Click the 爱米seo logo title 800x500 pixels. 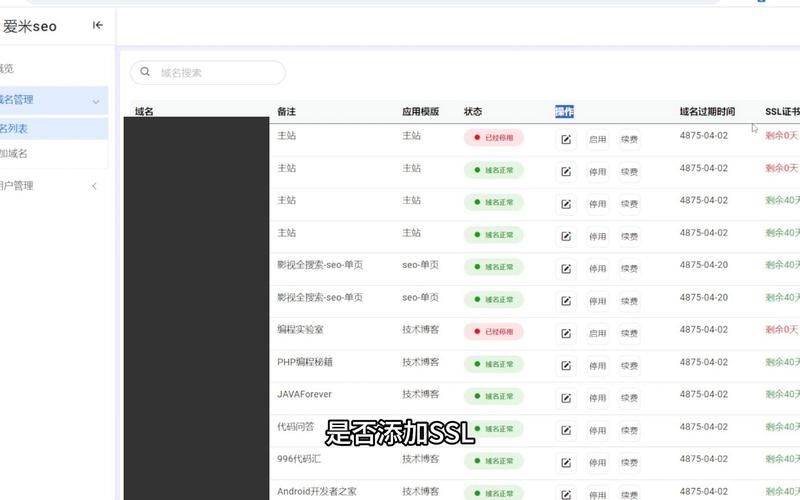point(30,27)
